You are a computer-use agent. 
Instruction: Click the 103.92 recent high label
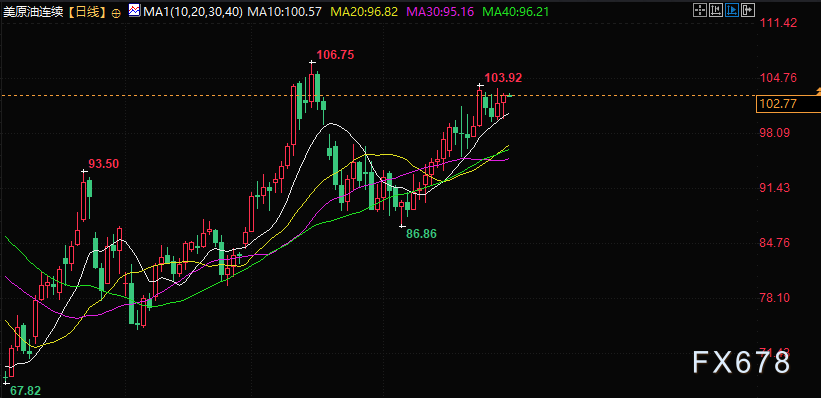point(503,78)
